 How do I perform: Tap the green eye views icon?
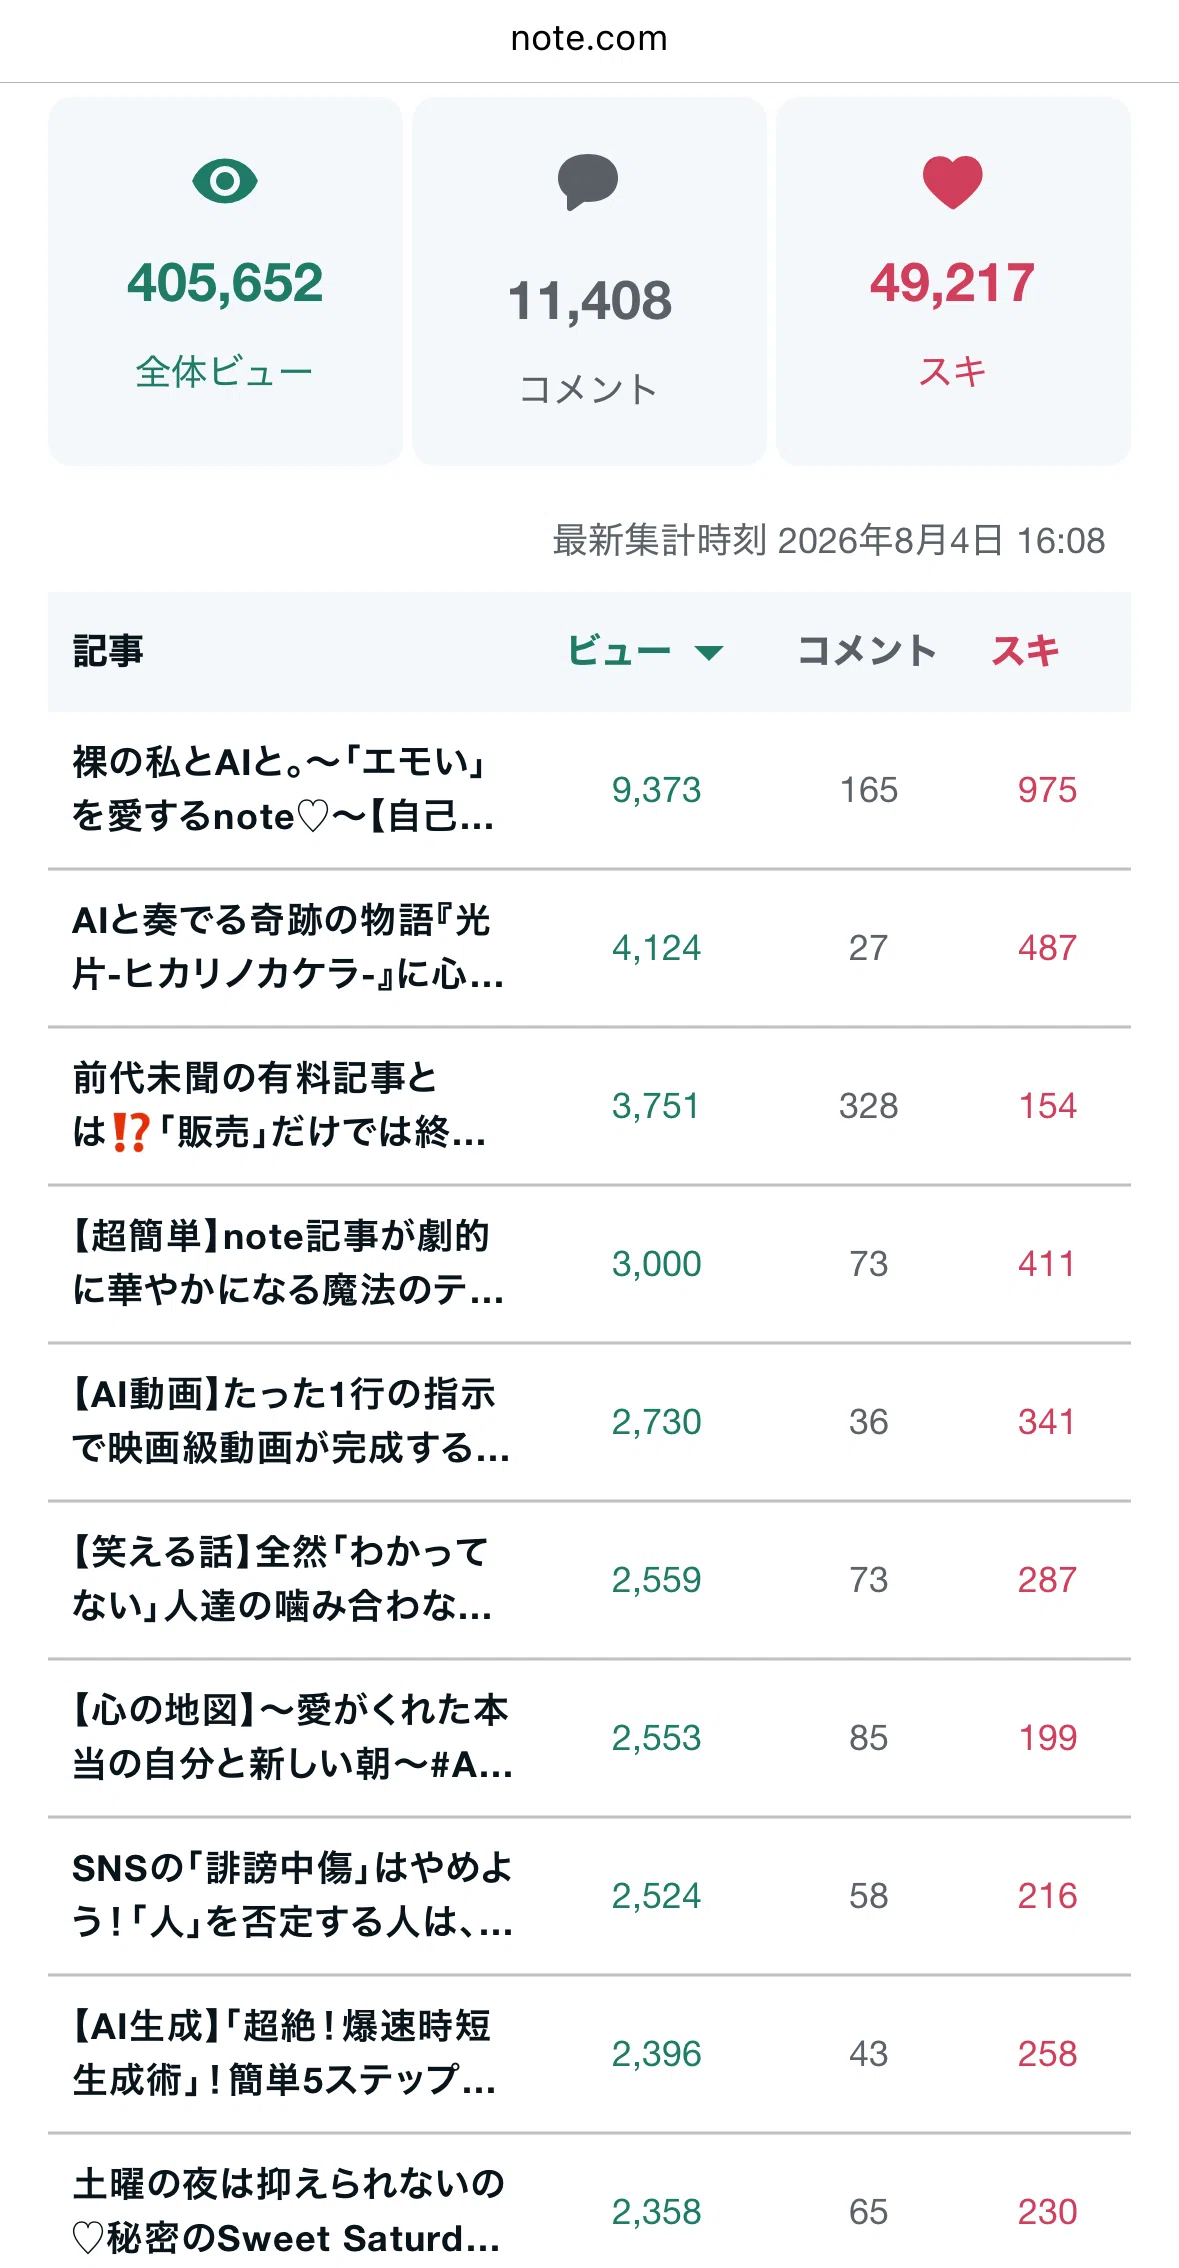[x=225, y=181]
